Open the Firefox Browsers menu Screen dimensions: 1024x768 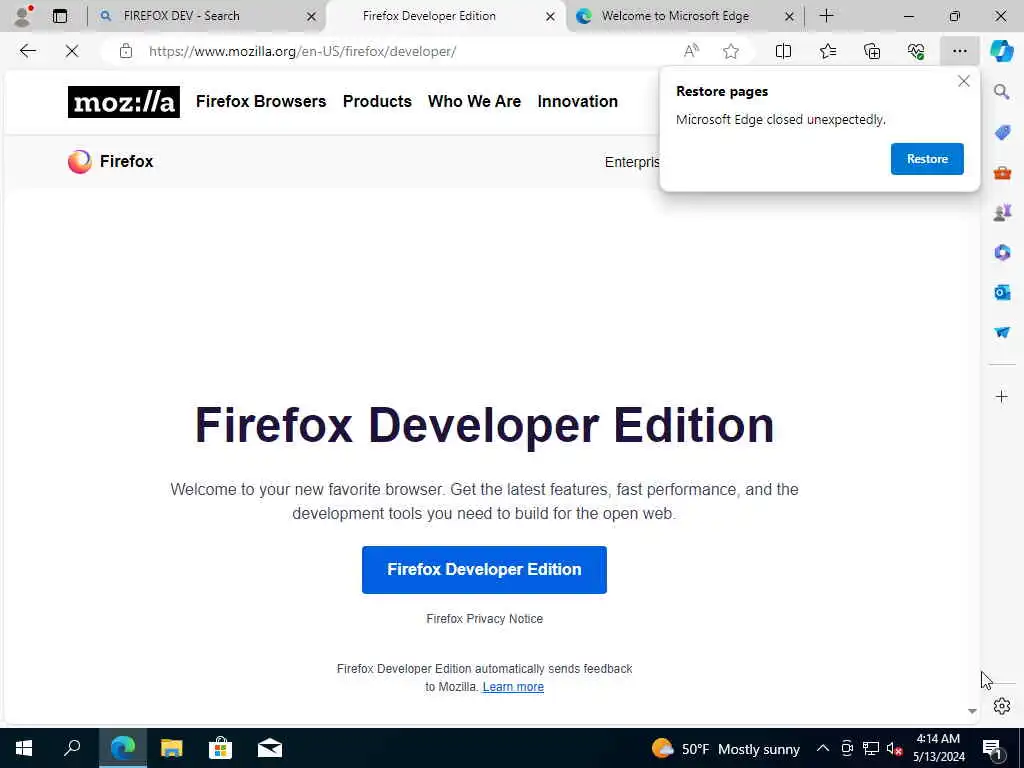click(261, 101)
